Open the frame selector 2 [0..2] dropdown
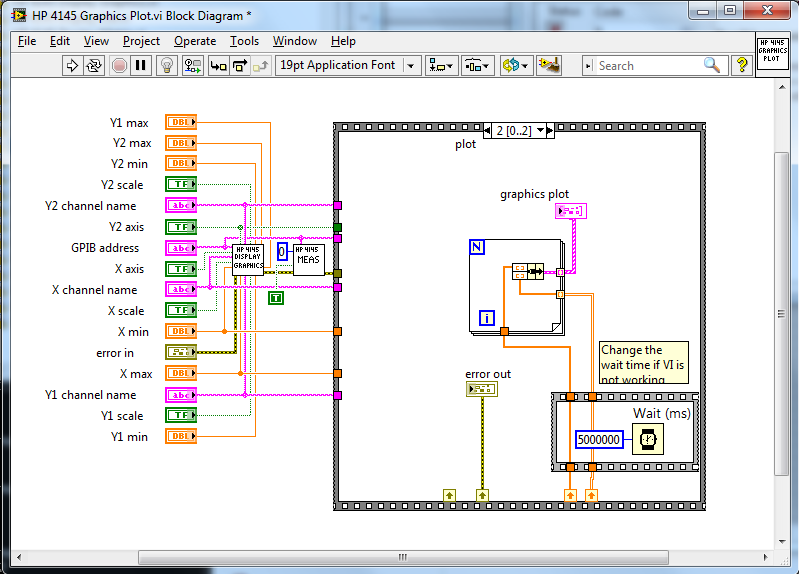Screen dimensions: 799x574 click(519, 131)
